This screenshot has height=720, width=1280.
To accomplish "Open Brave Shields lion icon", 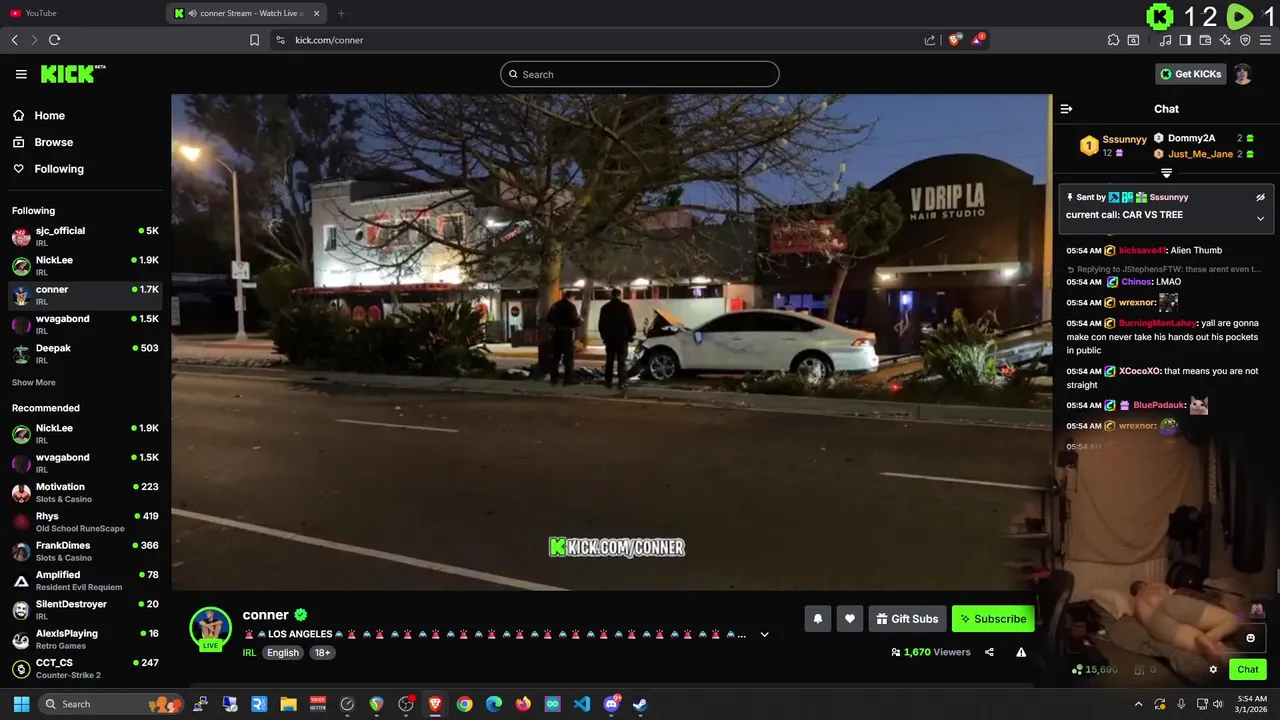I will (x=955, y=40).
